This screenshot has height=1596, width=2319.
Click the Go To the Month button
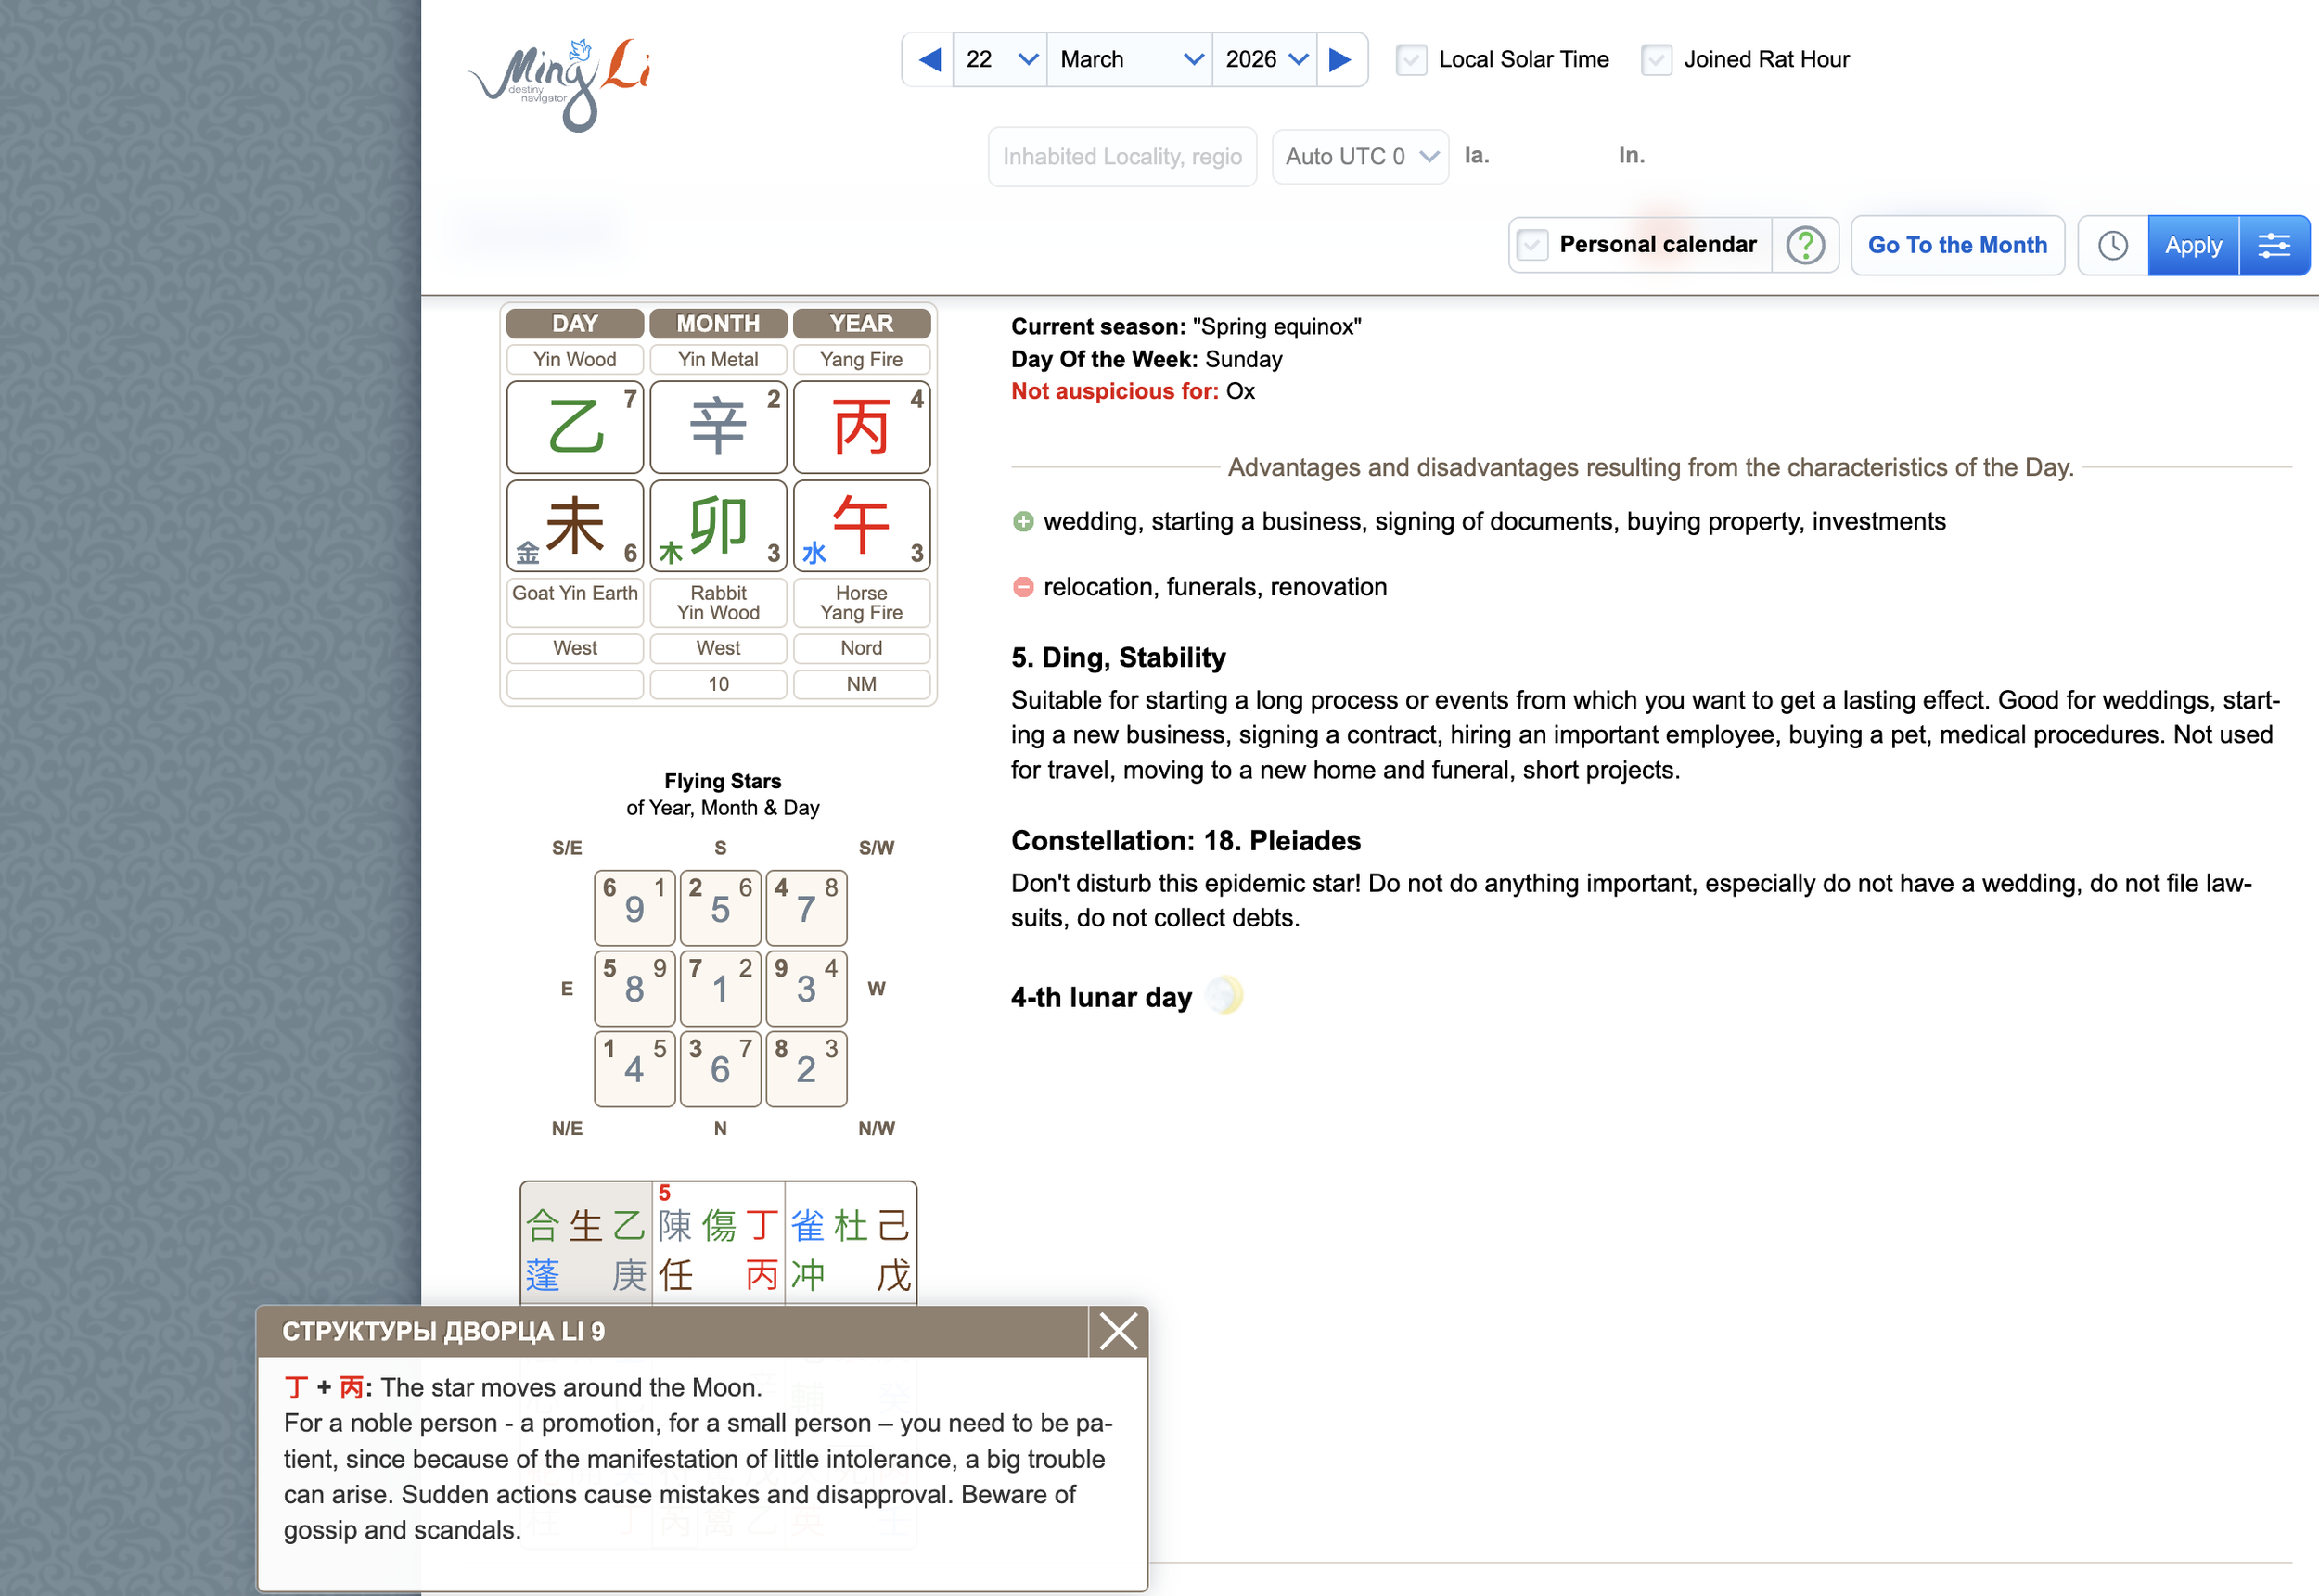pos(1957,245)
